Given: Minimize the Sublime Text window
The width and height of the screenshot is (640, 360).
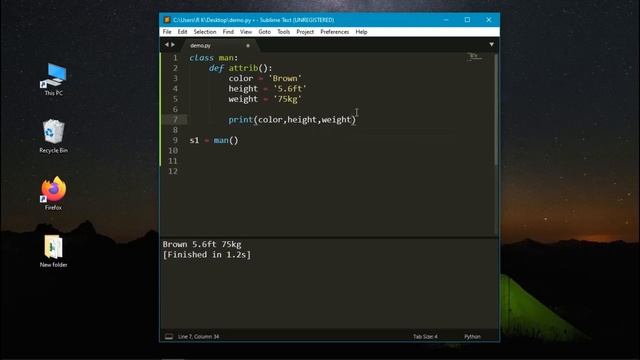Looking at the screenshot, I should (446, 20).
